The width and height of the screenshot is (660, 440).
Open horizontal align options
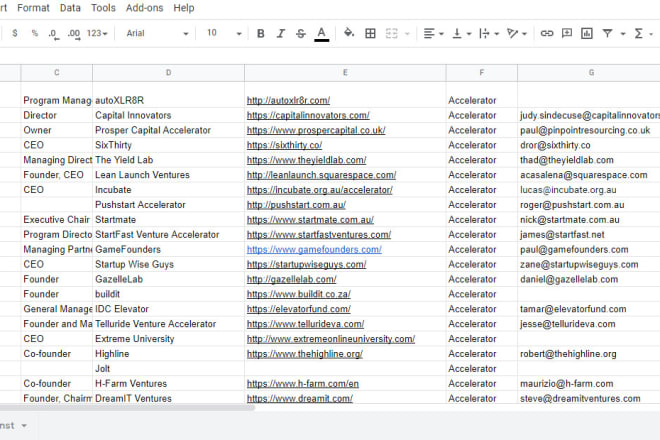429,33
